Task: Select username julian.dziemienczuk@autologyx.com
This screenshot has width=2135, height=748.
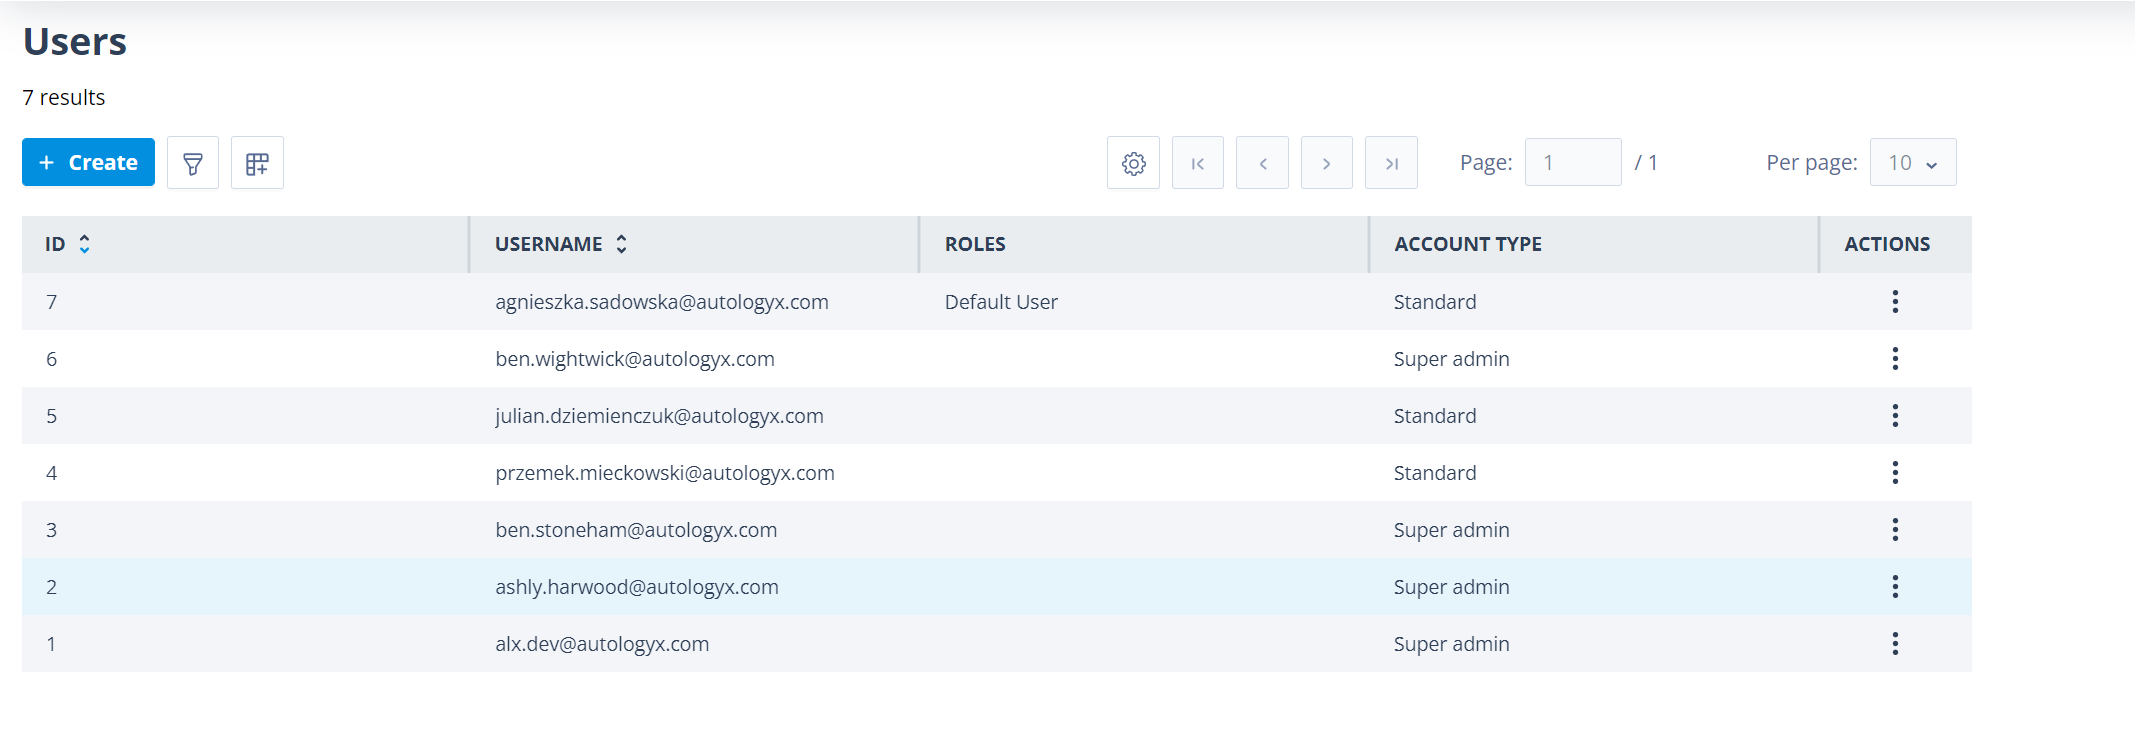Action: (659, 416)
